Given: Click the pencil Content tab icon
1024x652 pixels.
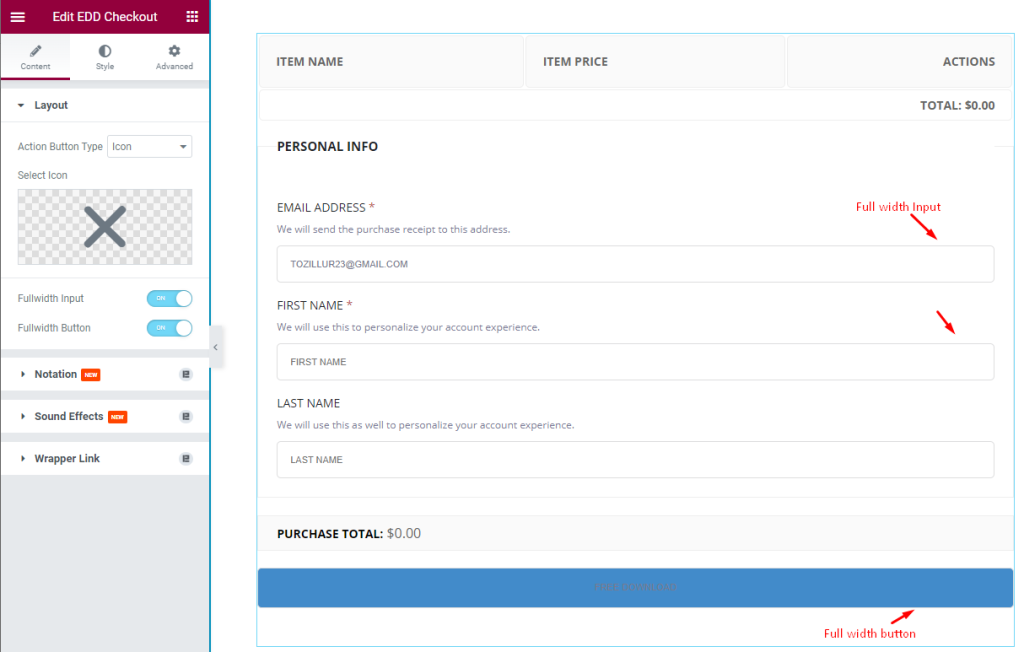Looking at the screenshot, I should (35, 51).
